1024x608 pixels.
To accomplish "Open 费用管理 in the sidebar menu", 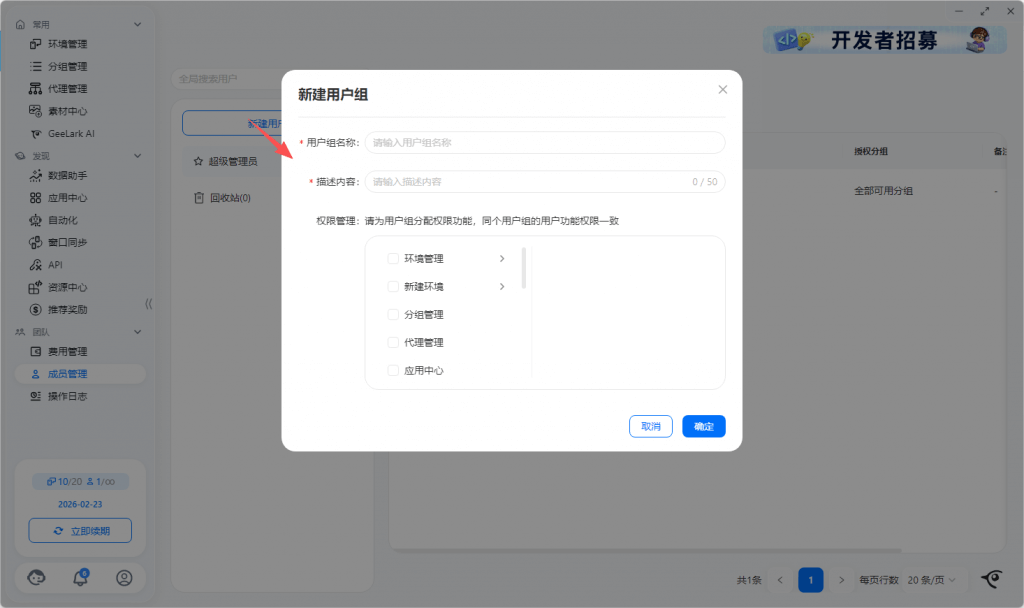I will point(67,352).
